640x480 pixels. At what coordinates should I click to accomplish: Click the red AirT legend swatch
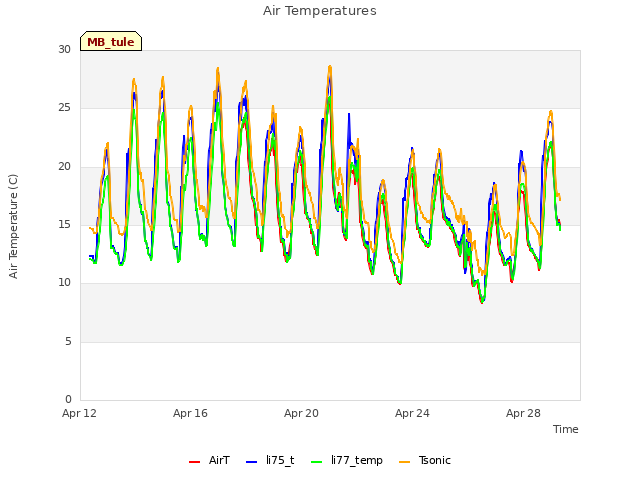click(x=195, y=462)
